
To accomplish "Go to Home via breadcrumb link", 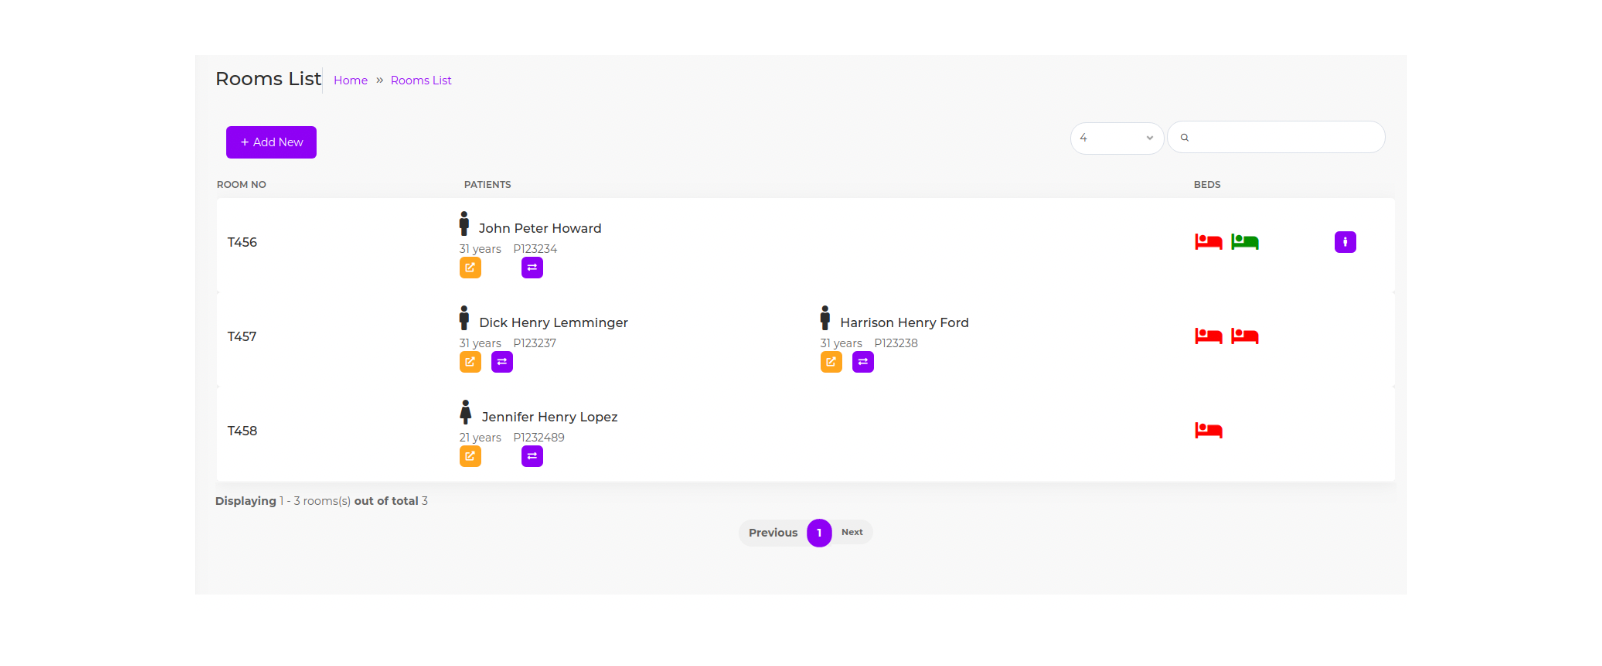I will (350, 81).
